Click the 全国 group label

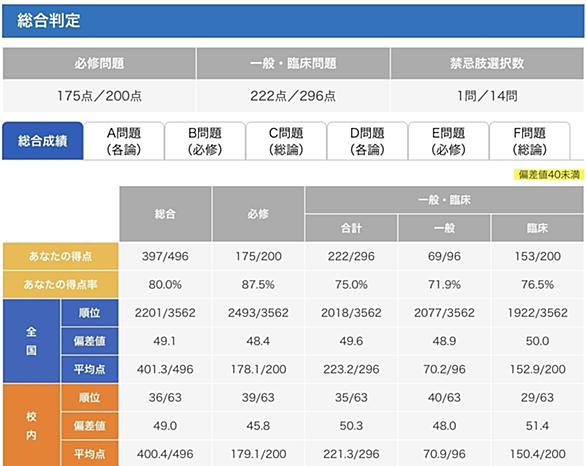[31, 341]
